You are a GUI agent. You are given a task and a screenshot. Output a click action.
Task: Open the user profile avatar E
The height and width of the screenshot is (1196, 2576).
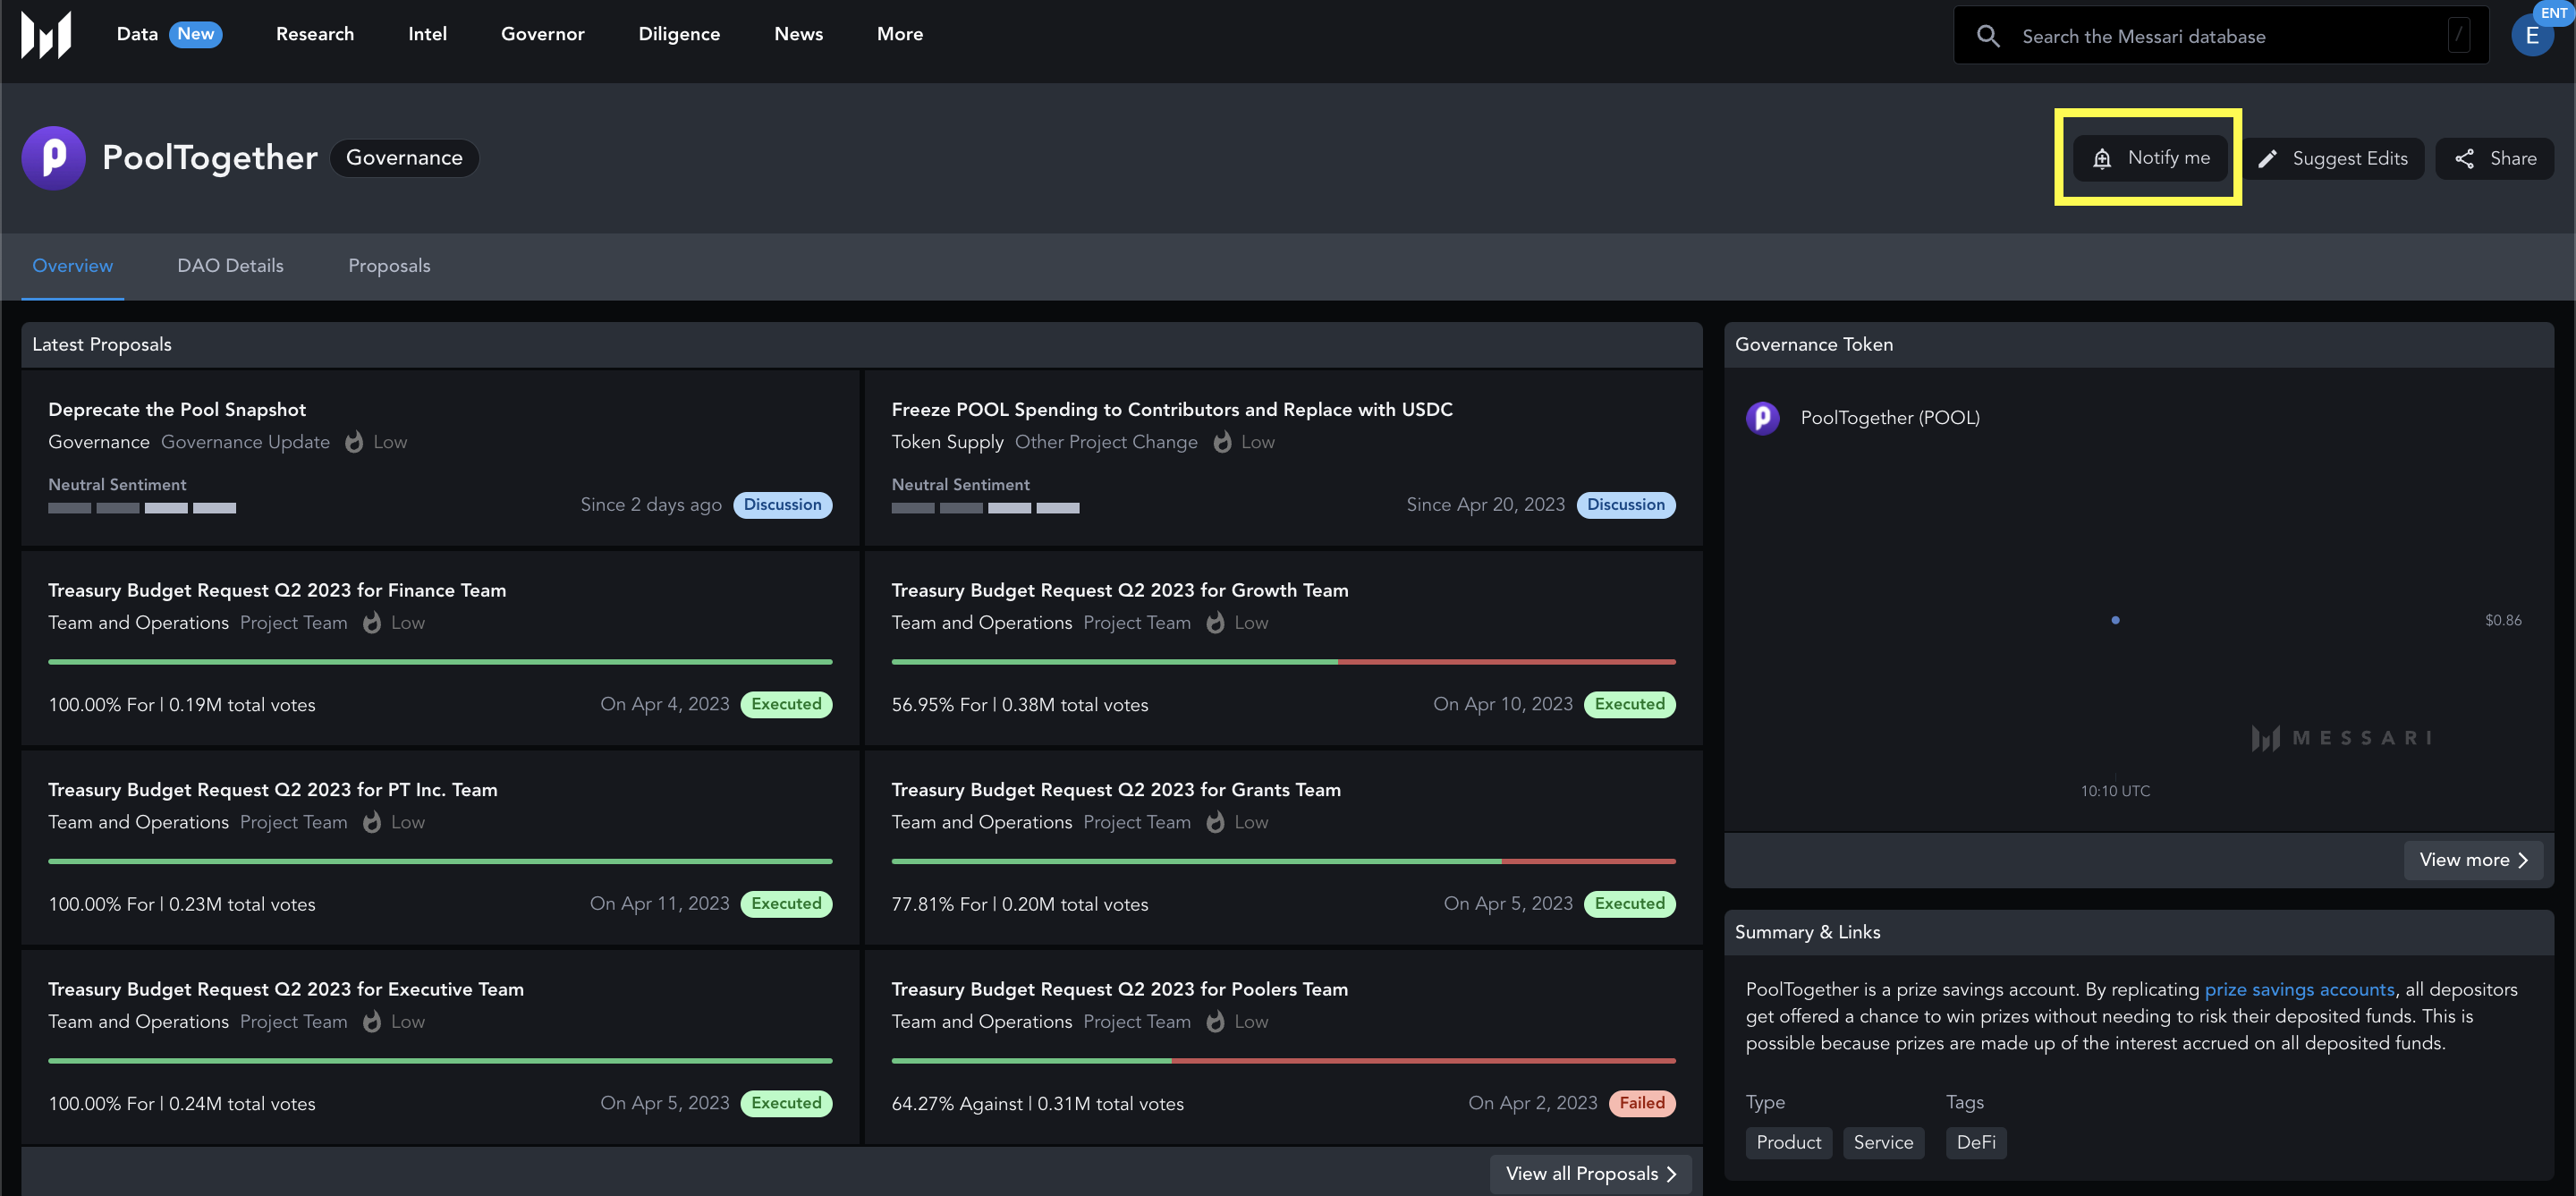2531,36
